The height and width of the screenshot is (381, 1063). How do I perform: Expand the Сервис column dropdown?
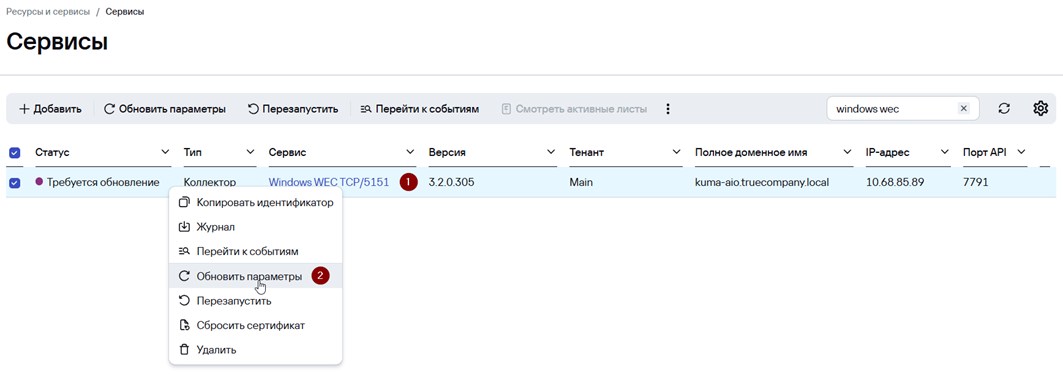coord(410,152)
